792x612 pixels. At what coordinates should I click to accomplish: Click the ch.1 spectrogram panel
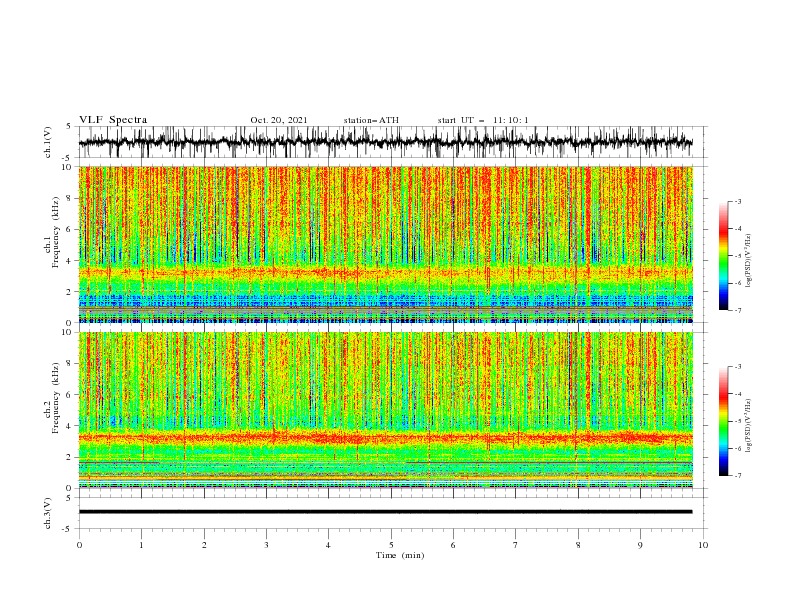tap(386, 244)
